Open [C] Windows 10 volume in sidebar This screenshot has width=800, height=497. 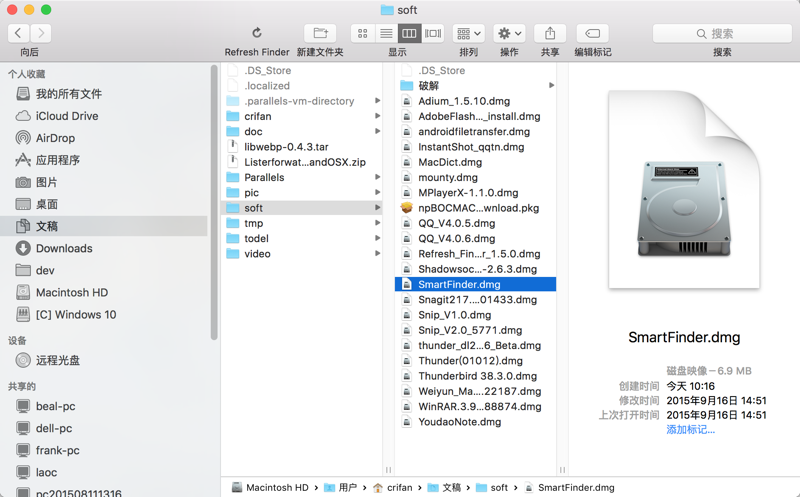[105, 314]
